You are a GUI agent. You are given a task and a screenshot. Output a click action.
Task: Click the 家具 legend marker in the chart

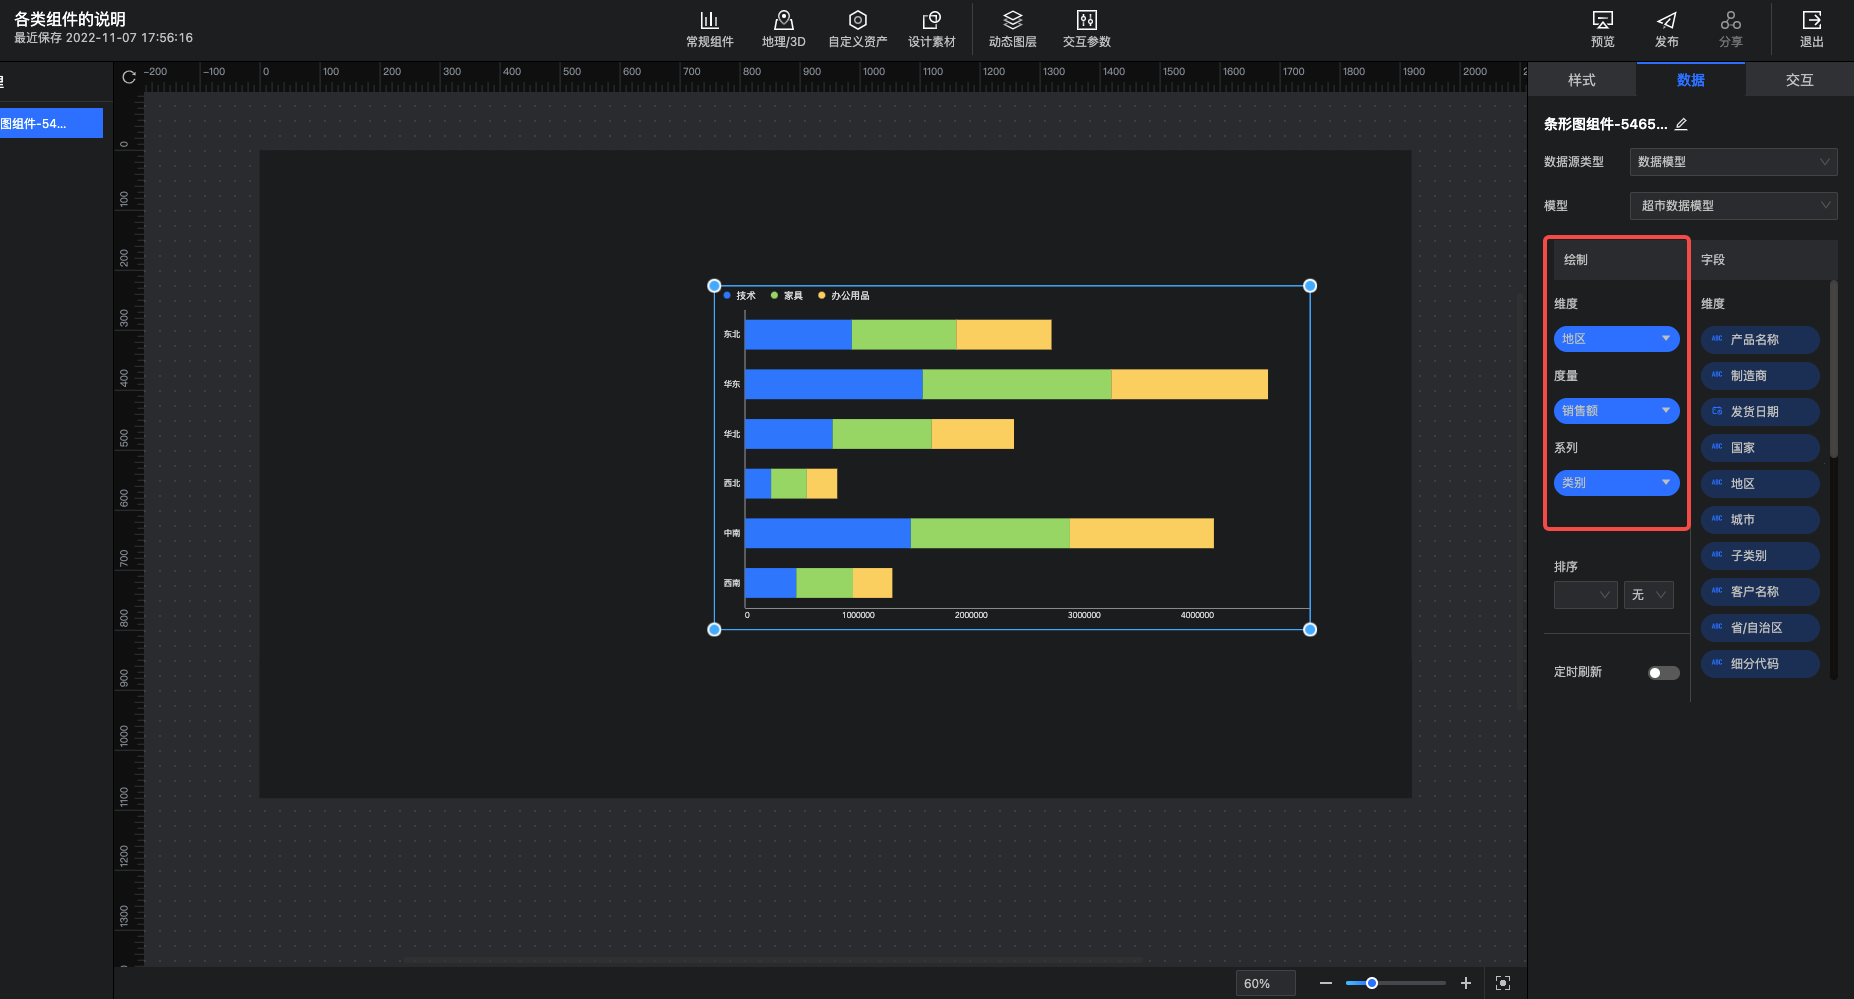pyautogui.click(x=774, y=295)
